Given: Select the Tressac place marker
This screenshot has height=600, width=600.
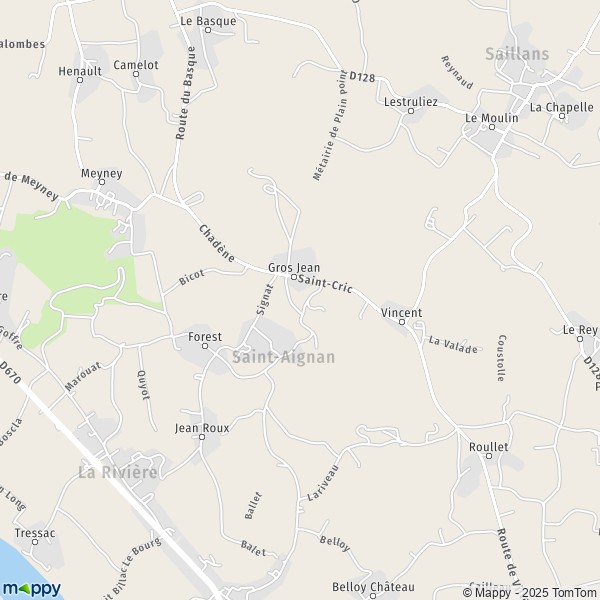Looking at the screenshot, I should (35, 542).
